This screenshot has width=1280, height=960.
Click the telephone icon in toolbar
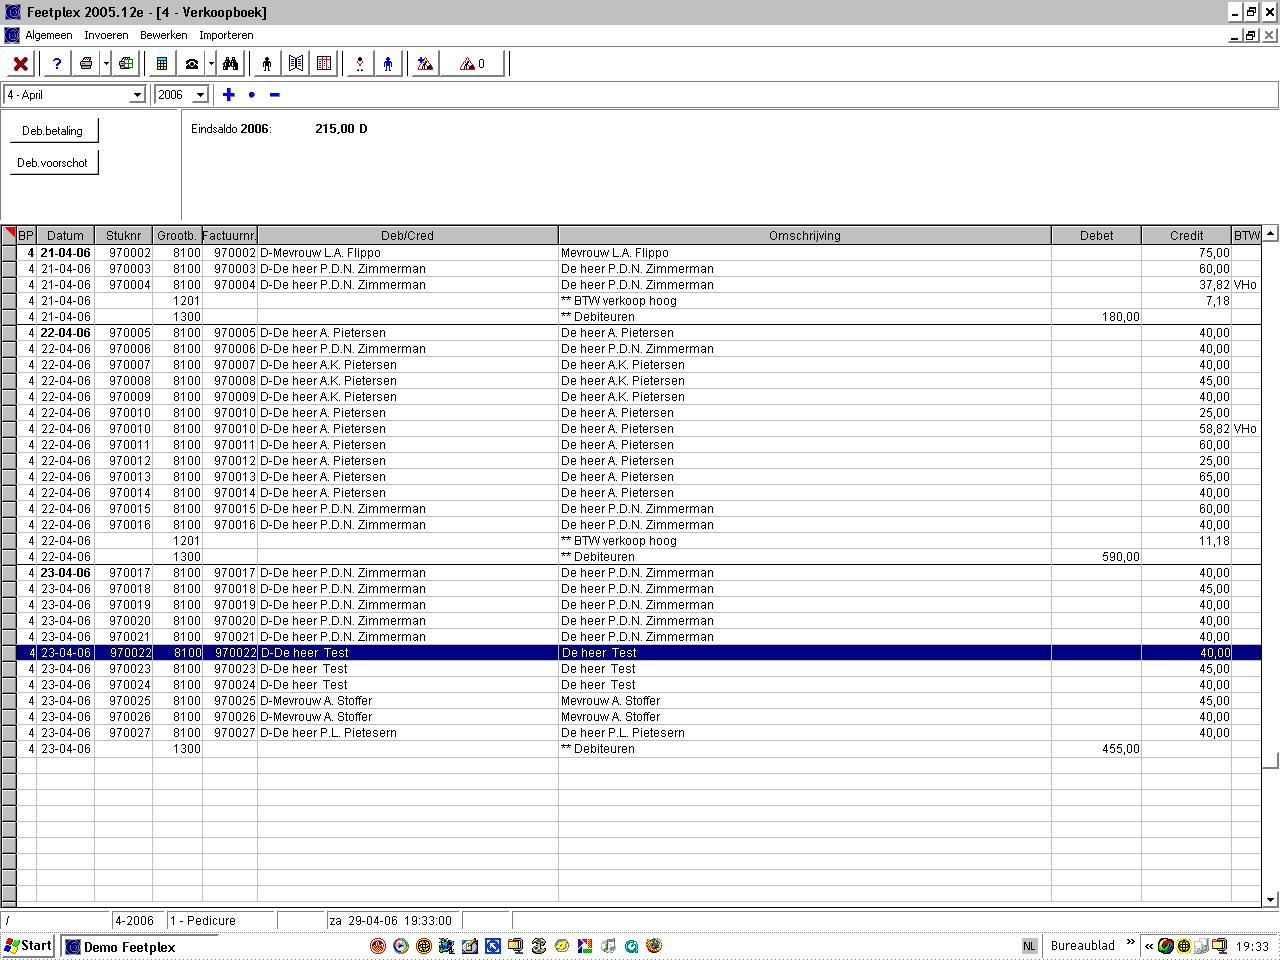[192, 64]
